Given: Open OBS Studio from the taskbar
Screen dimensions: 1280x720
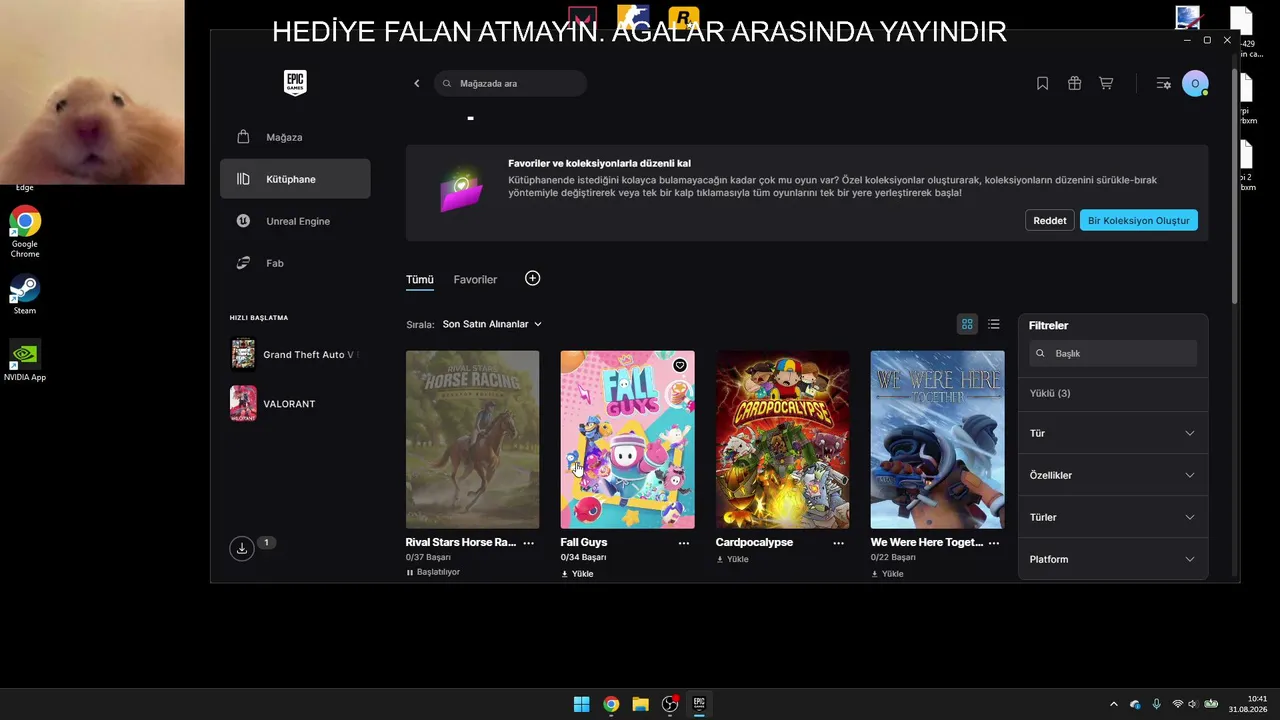Looking at the screenshot, I should pyautogui.click(x=670, y=704).
